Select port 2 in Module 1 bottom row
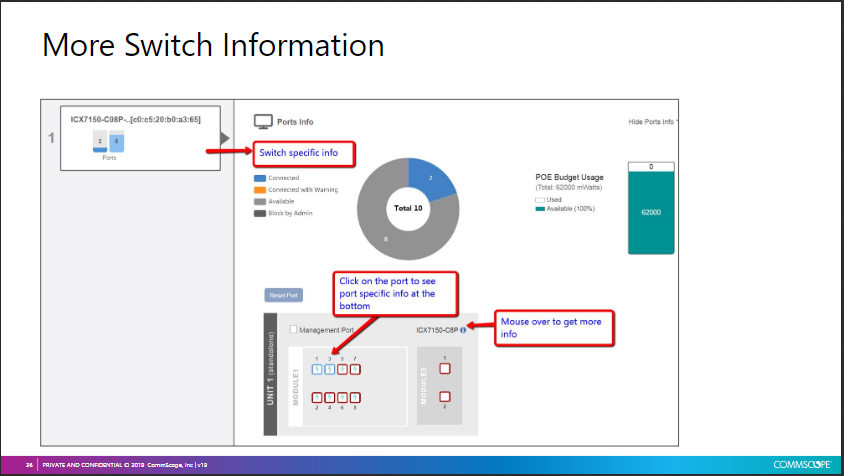Viewport: 844px width, 476px height. tap(317, 397)
